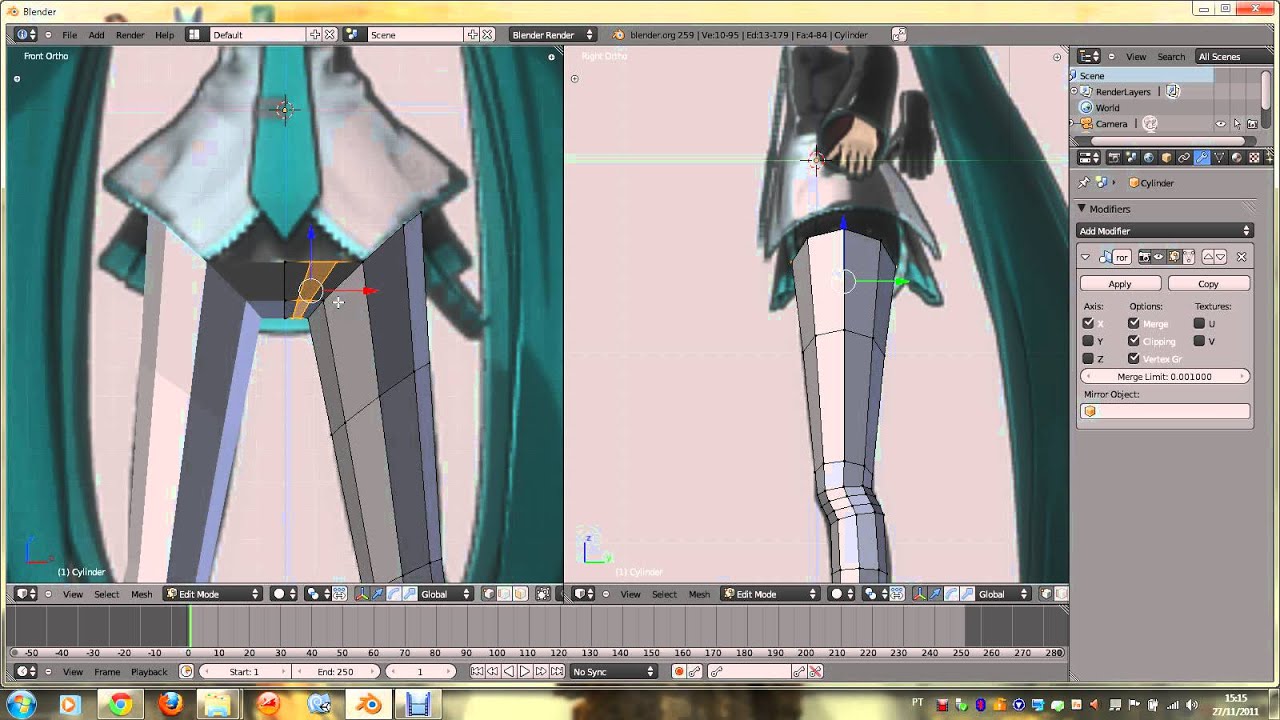Image resolution: width=1280 pixels, height=720 pixels.
Task: Enable the U textures checkbox
Action: [x=1199, y=323]
